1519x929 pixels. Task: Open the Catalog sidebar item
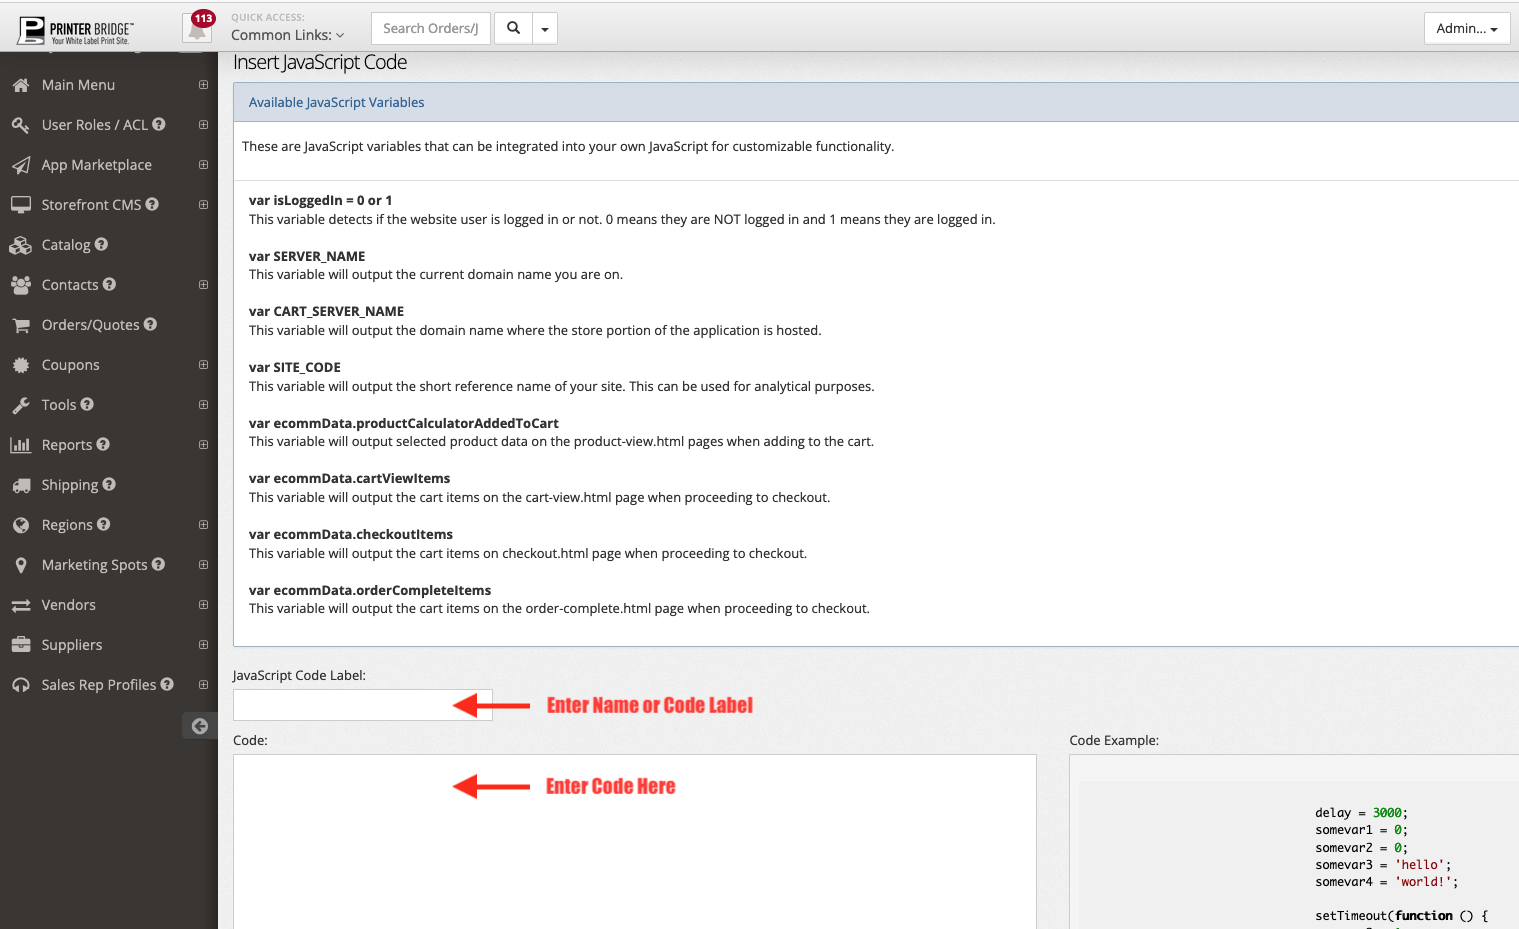(66, 245)
